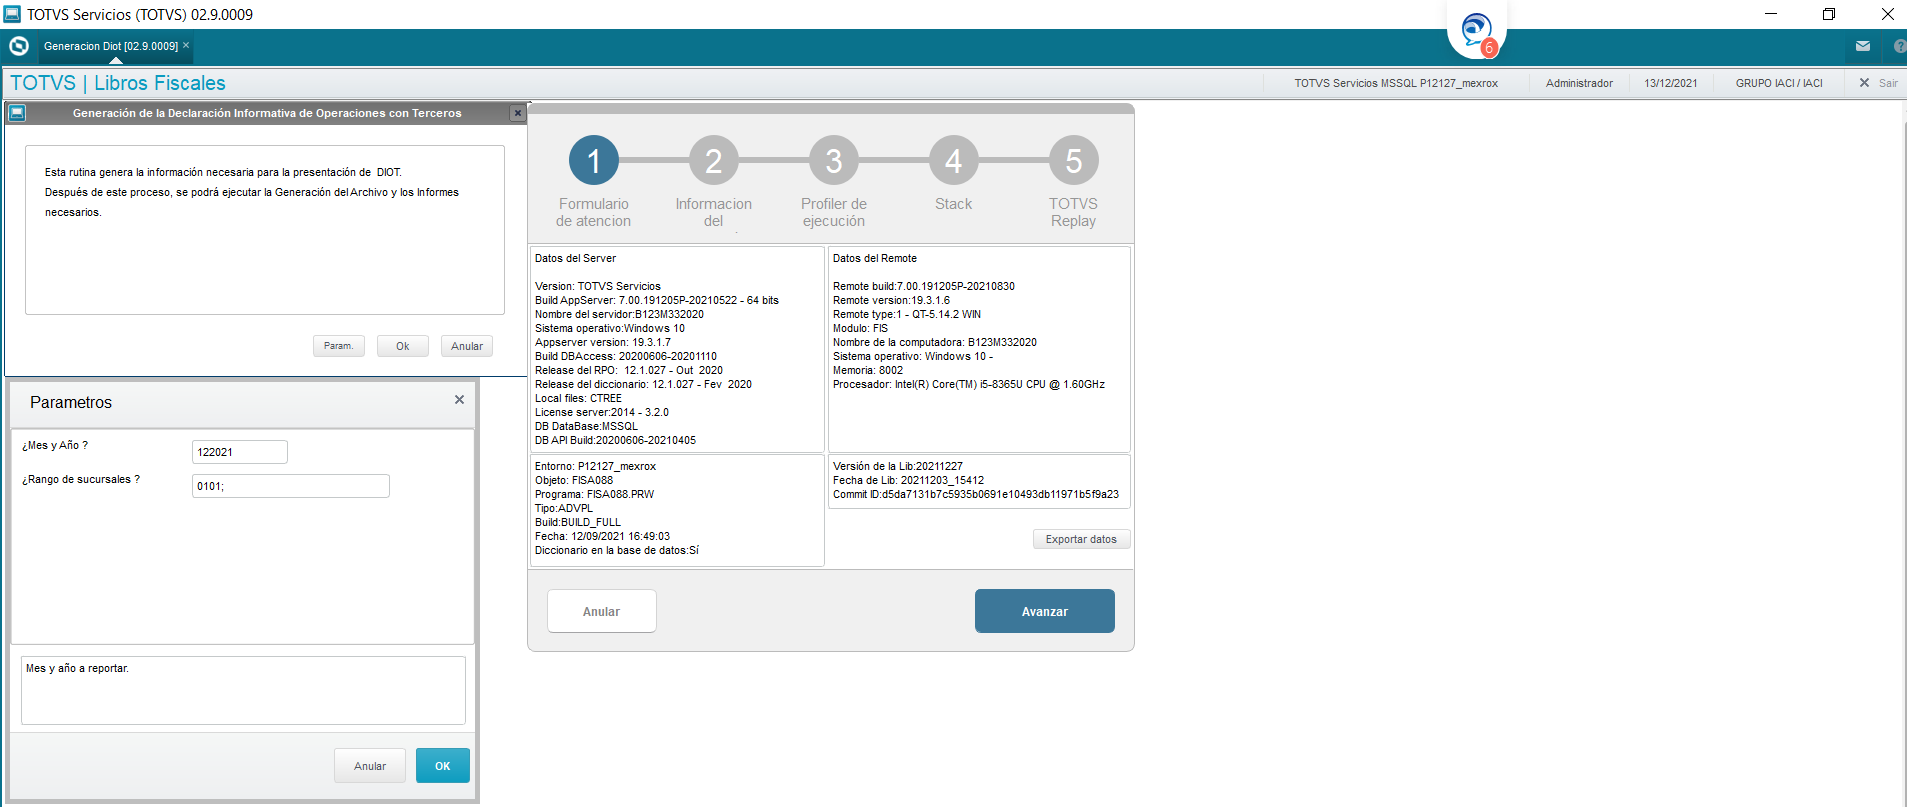
Task: Click the date 13/12/2021 in header
Action: coord(1671,83)
